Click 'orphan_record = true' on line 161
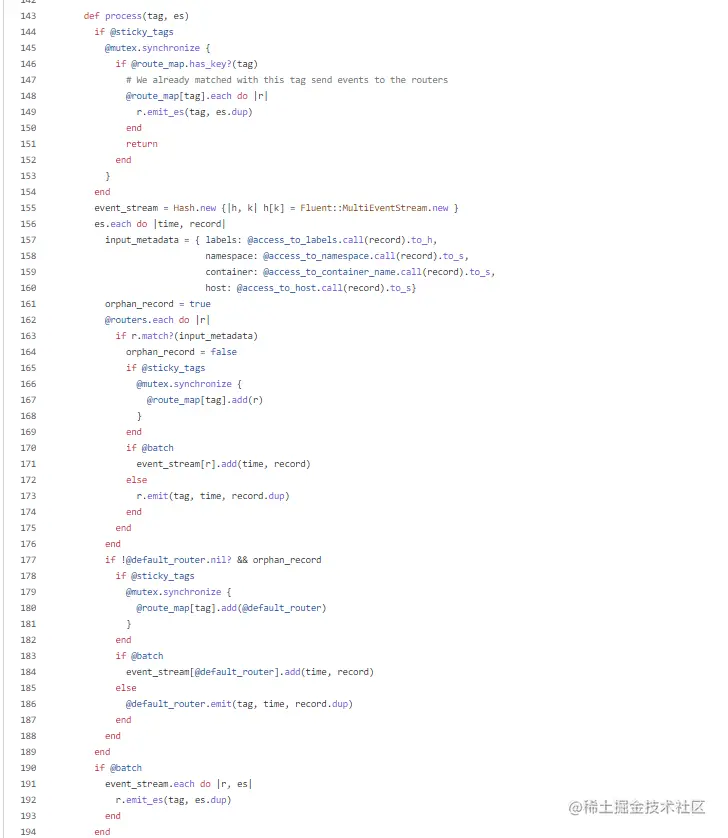The height and width of the screenshot is (838, 728). (158, 304)
